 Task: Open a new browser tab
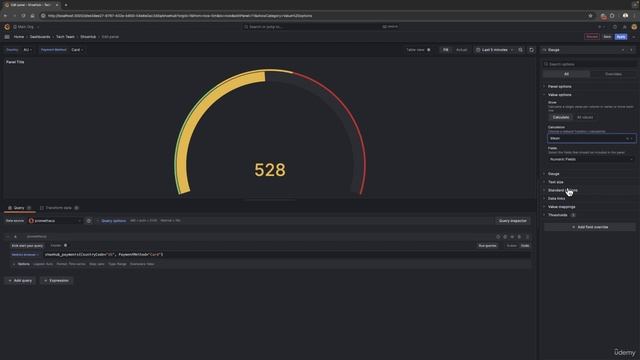66,5
